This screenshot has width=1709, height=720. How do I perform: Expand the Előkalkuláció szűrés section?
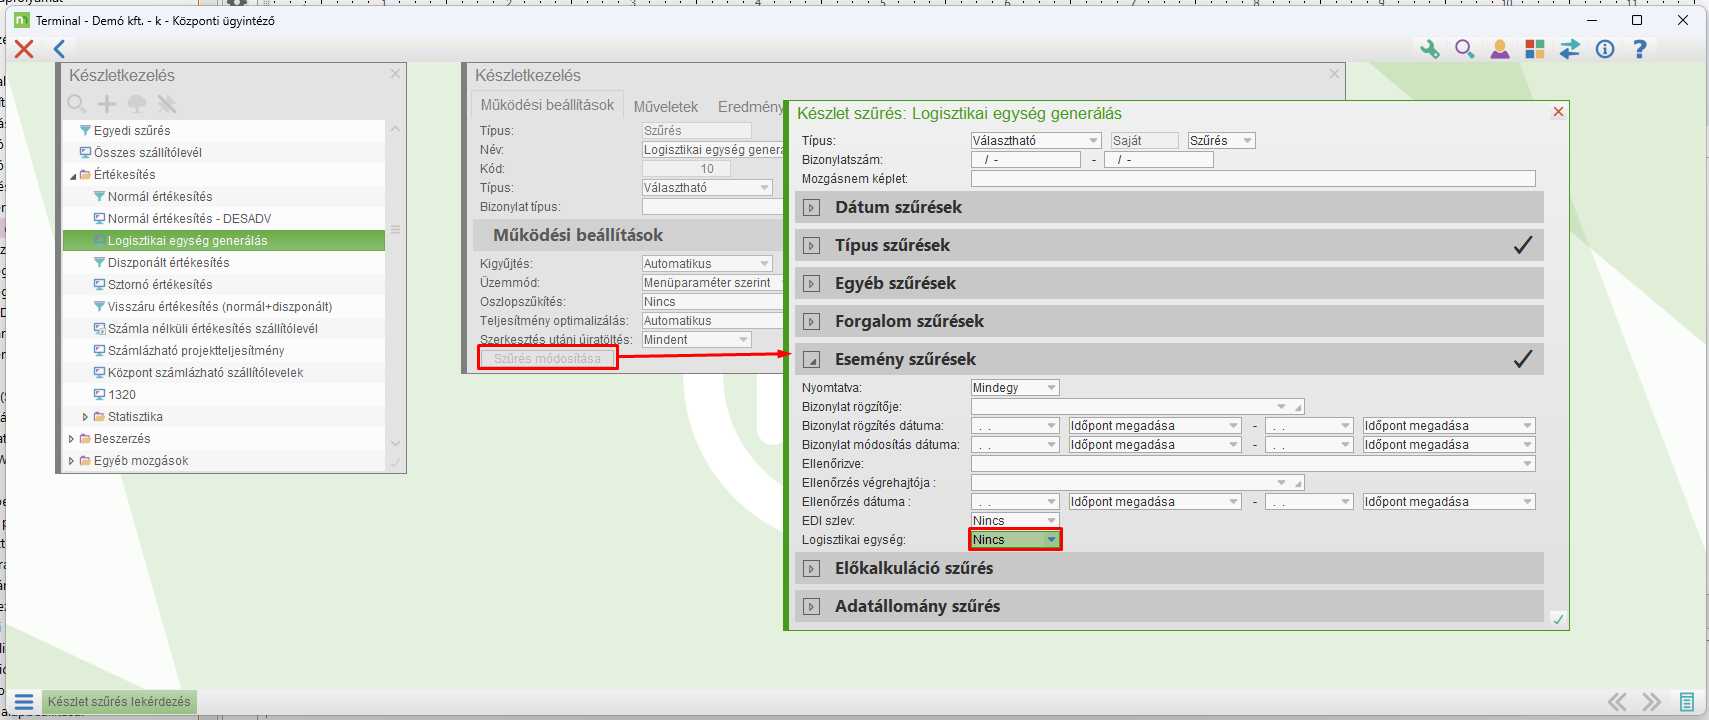click(x=812, y=569)
